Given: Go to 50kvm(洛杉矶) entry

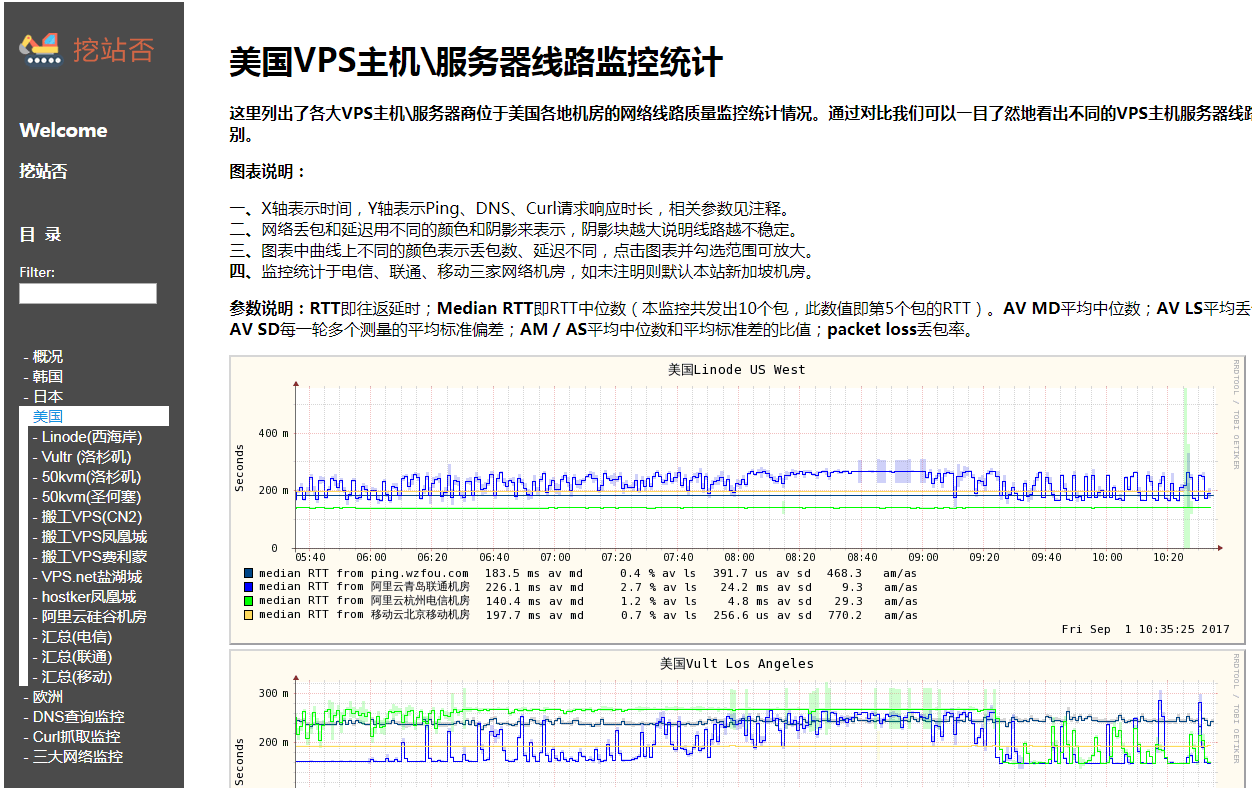Looking at the screenshot, I should tap(91, 477).
